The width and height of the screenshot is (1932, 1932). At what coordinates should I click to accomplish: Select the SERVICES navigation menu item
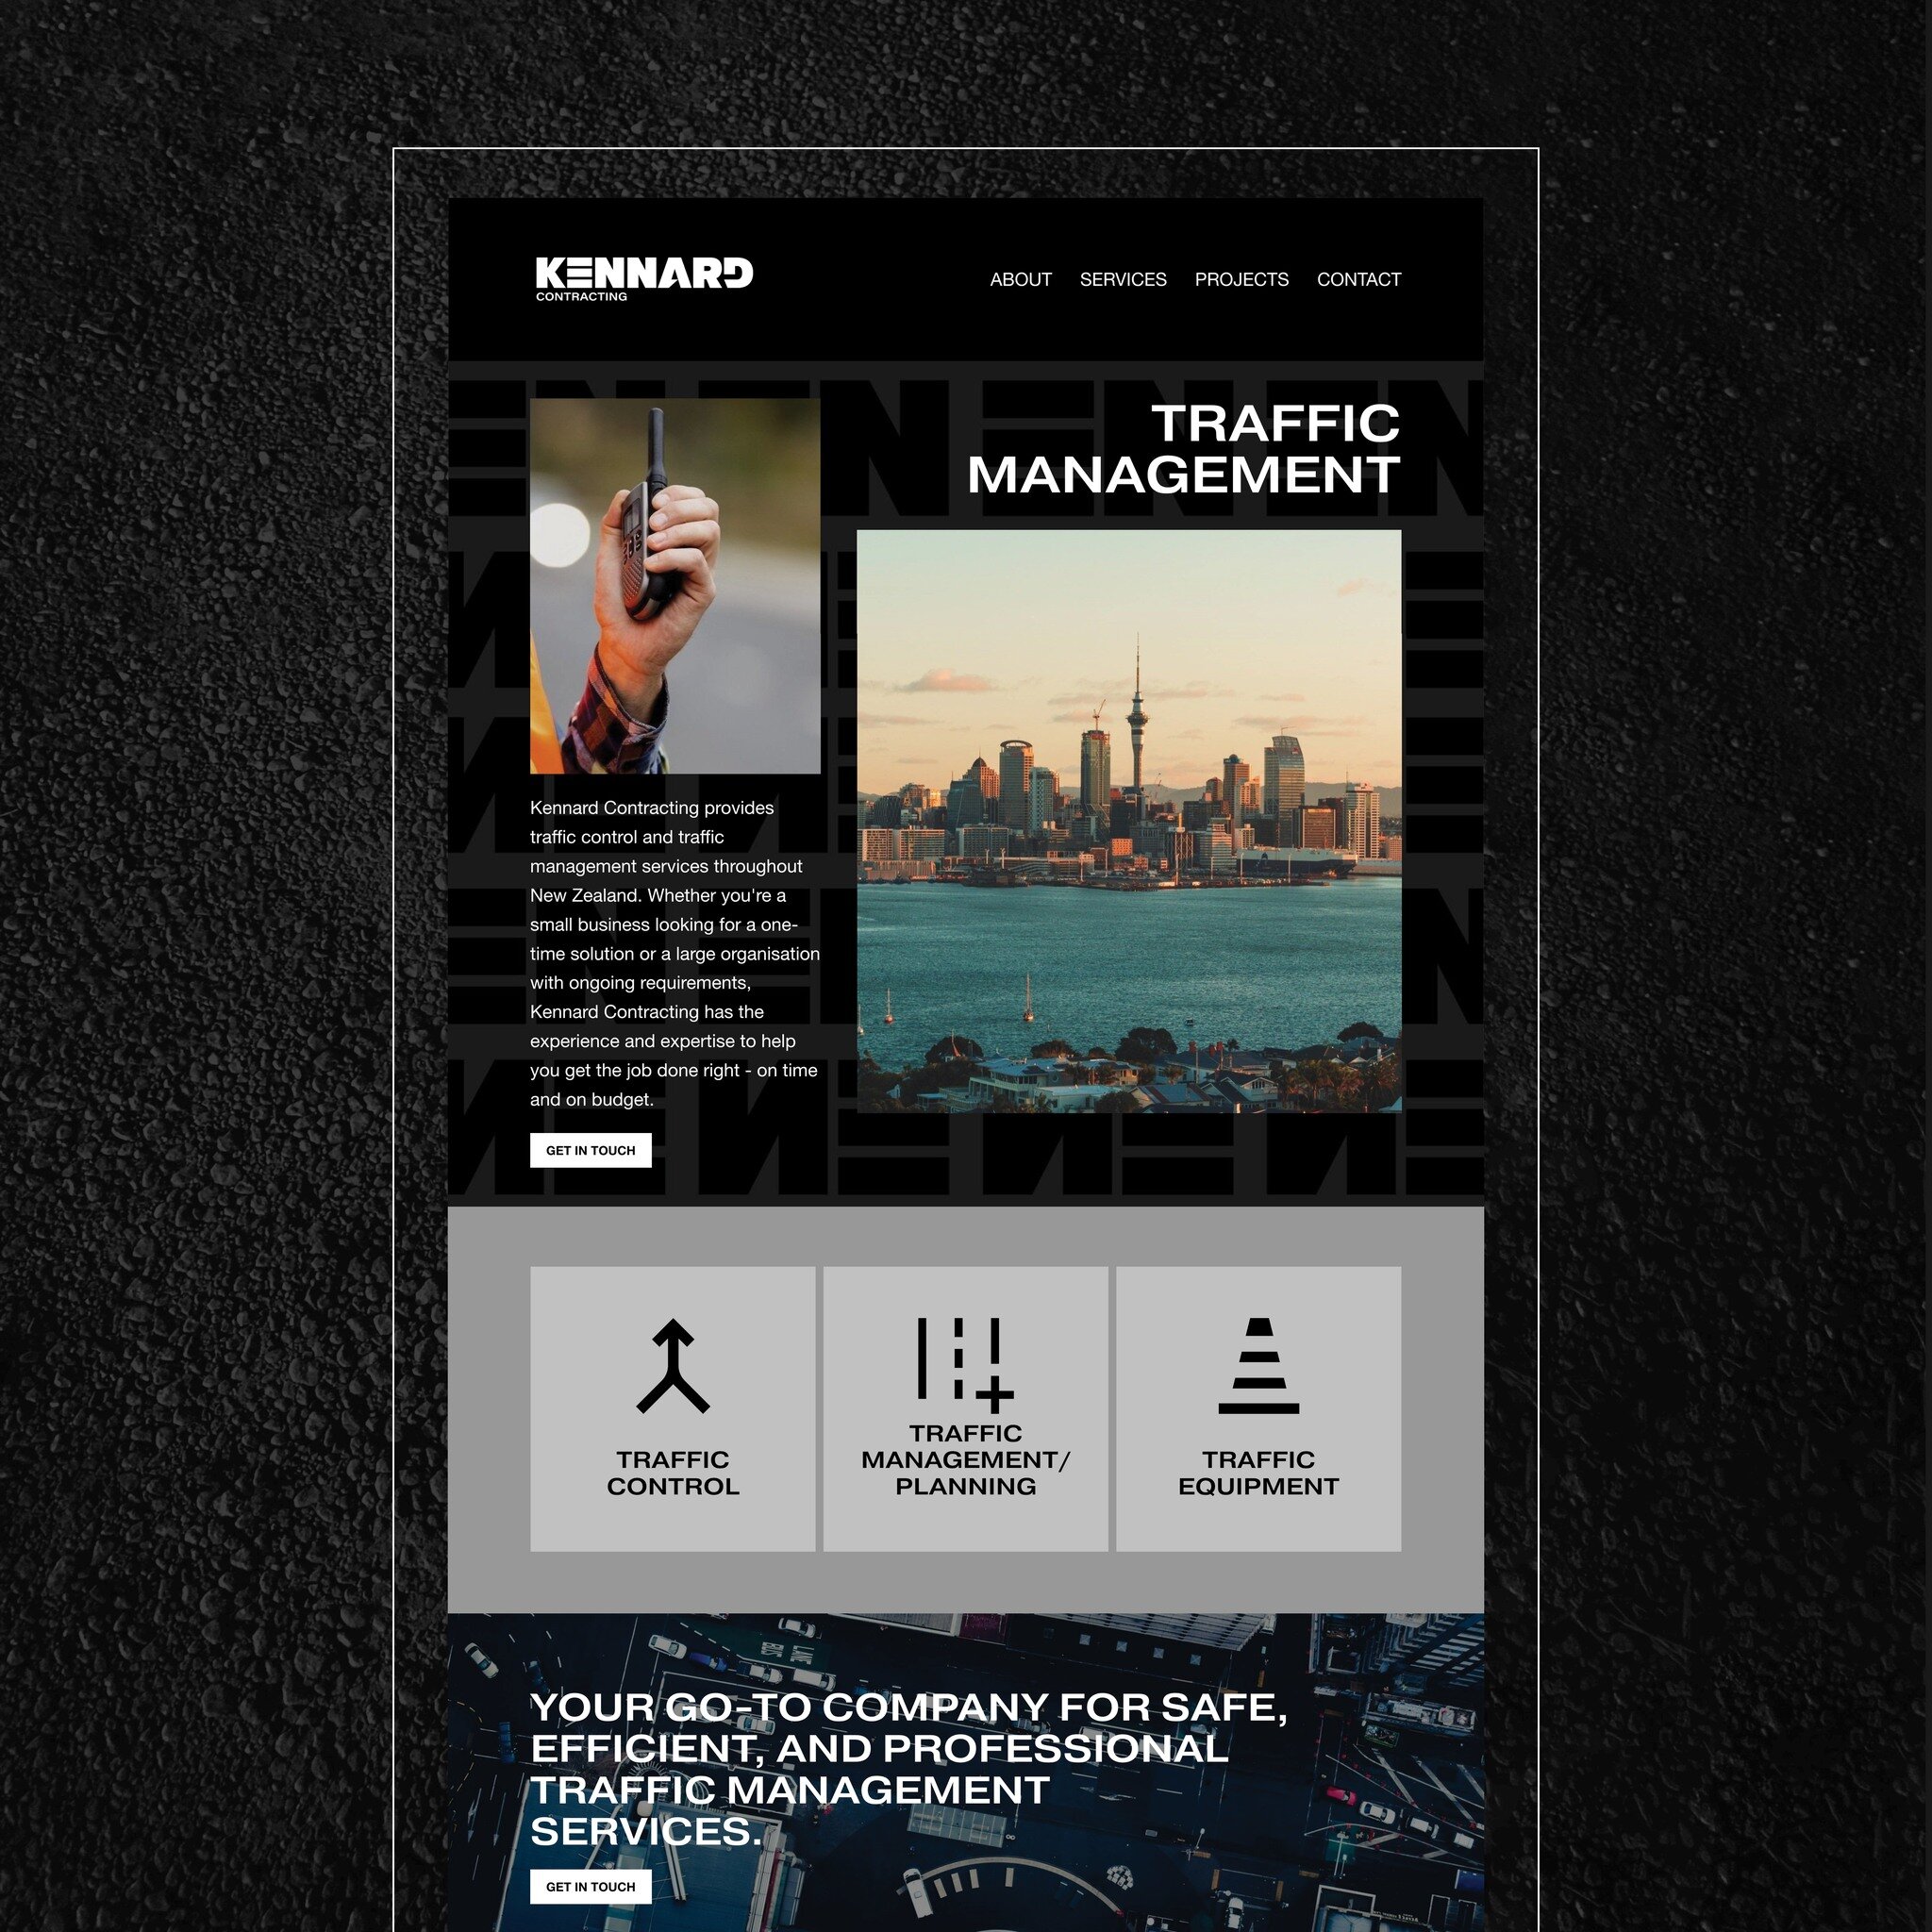(x=1124, y=276)
